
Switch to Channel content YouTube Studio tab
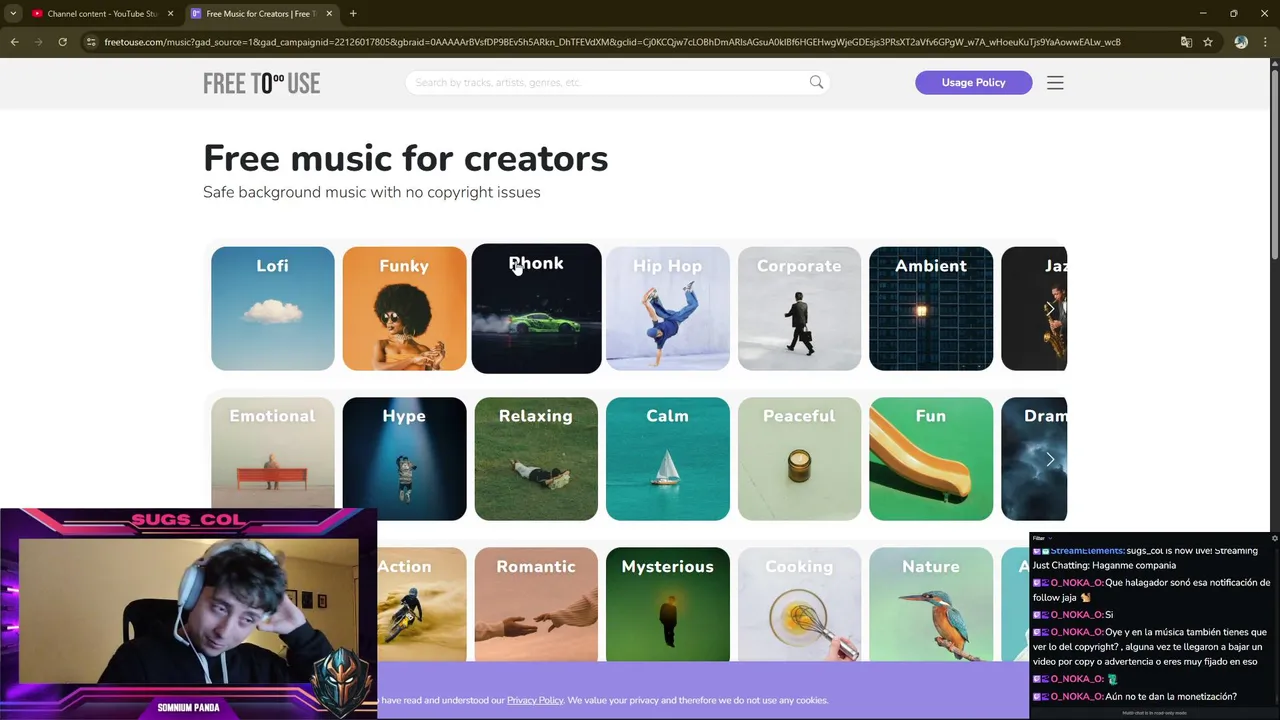click(102, 14)
